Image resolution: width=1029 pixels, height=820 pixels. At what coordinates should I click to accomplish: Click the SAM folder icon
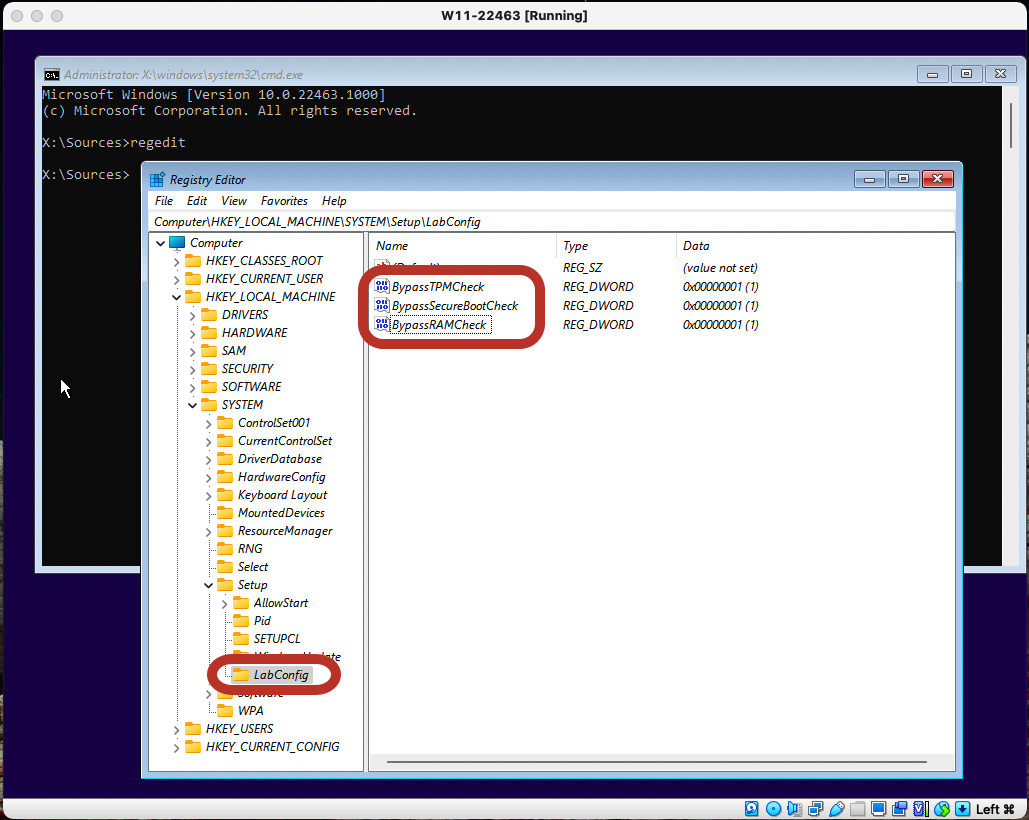(x=209, y=351)
